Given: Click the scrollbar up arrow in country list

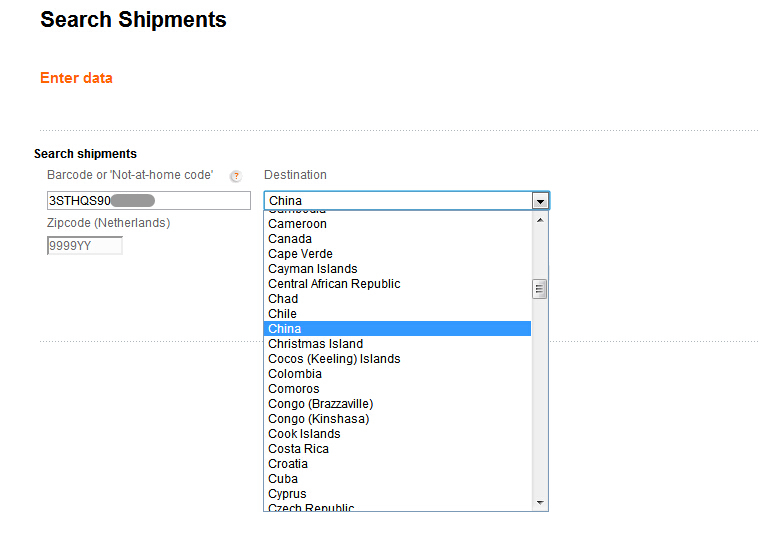Looking at the screenshot, I should [540, 220].
